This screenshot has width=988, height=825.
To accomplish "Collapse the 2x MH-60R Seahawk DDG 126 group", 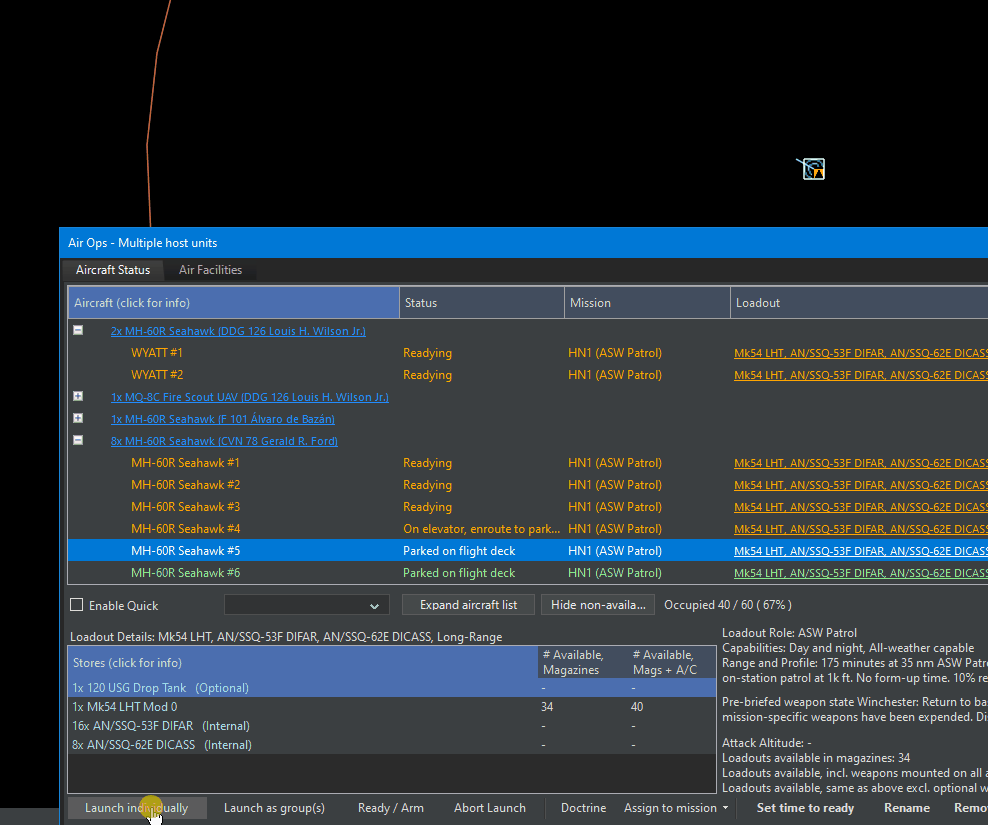I will (x=77, y=330).
